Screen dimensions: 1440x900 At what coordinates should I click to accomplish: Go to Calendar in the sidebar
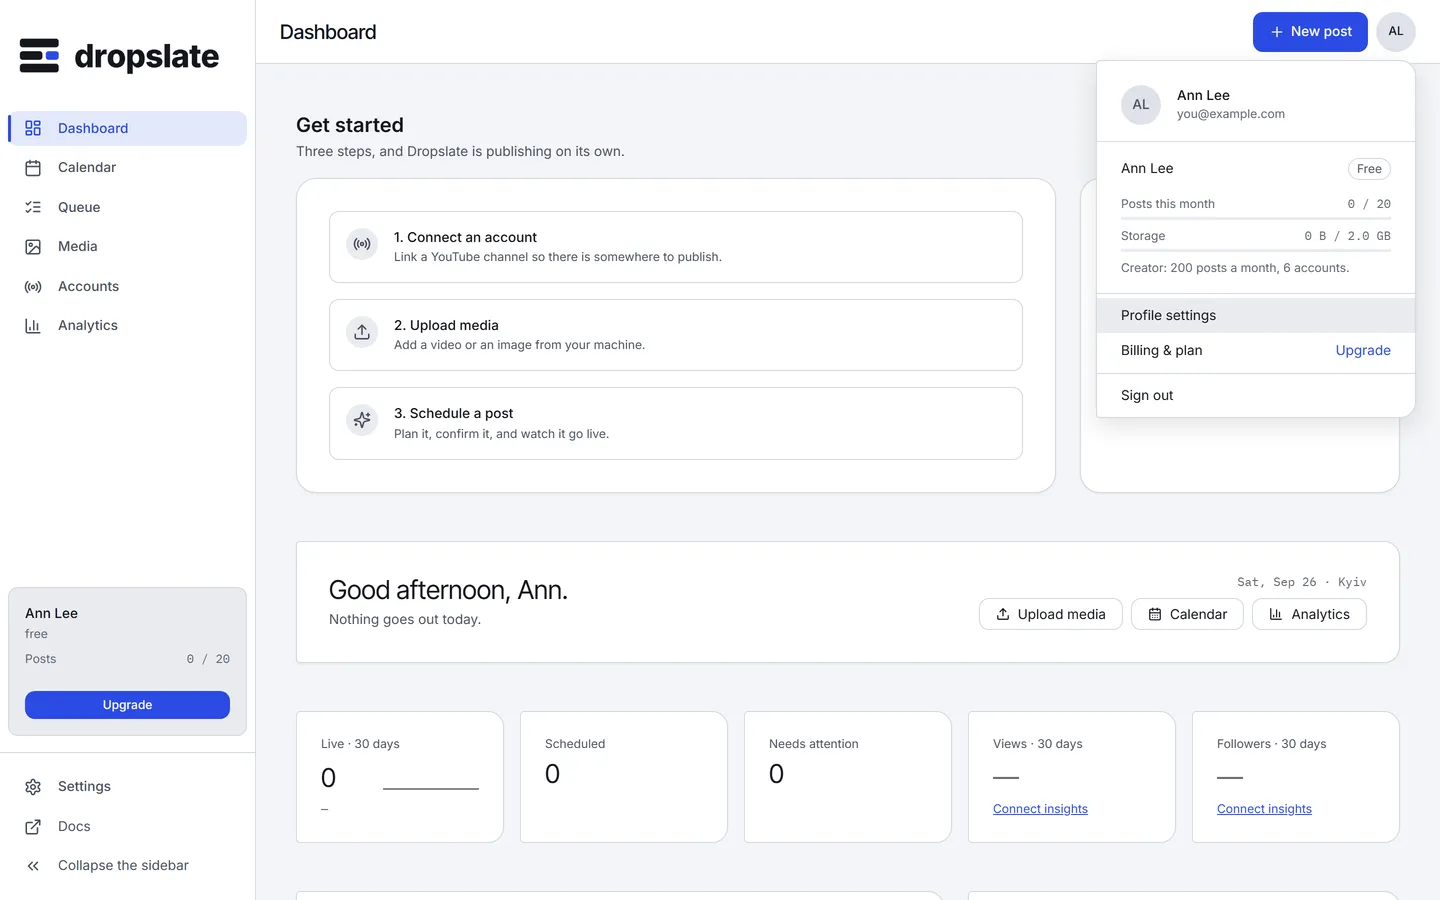[127, 168]
